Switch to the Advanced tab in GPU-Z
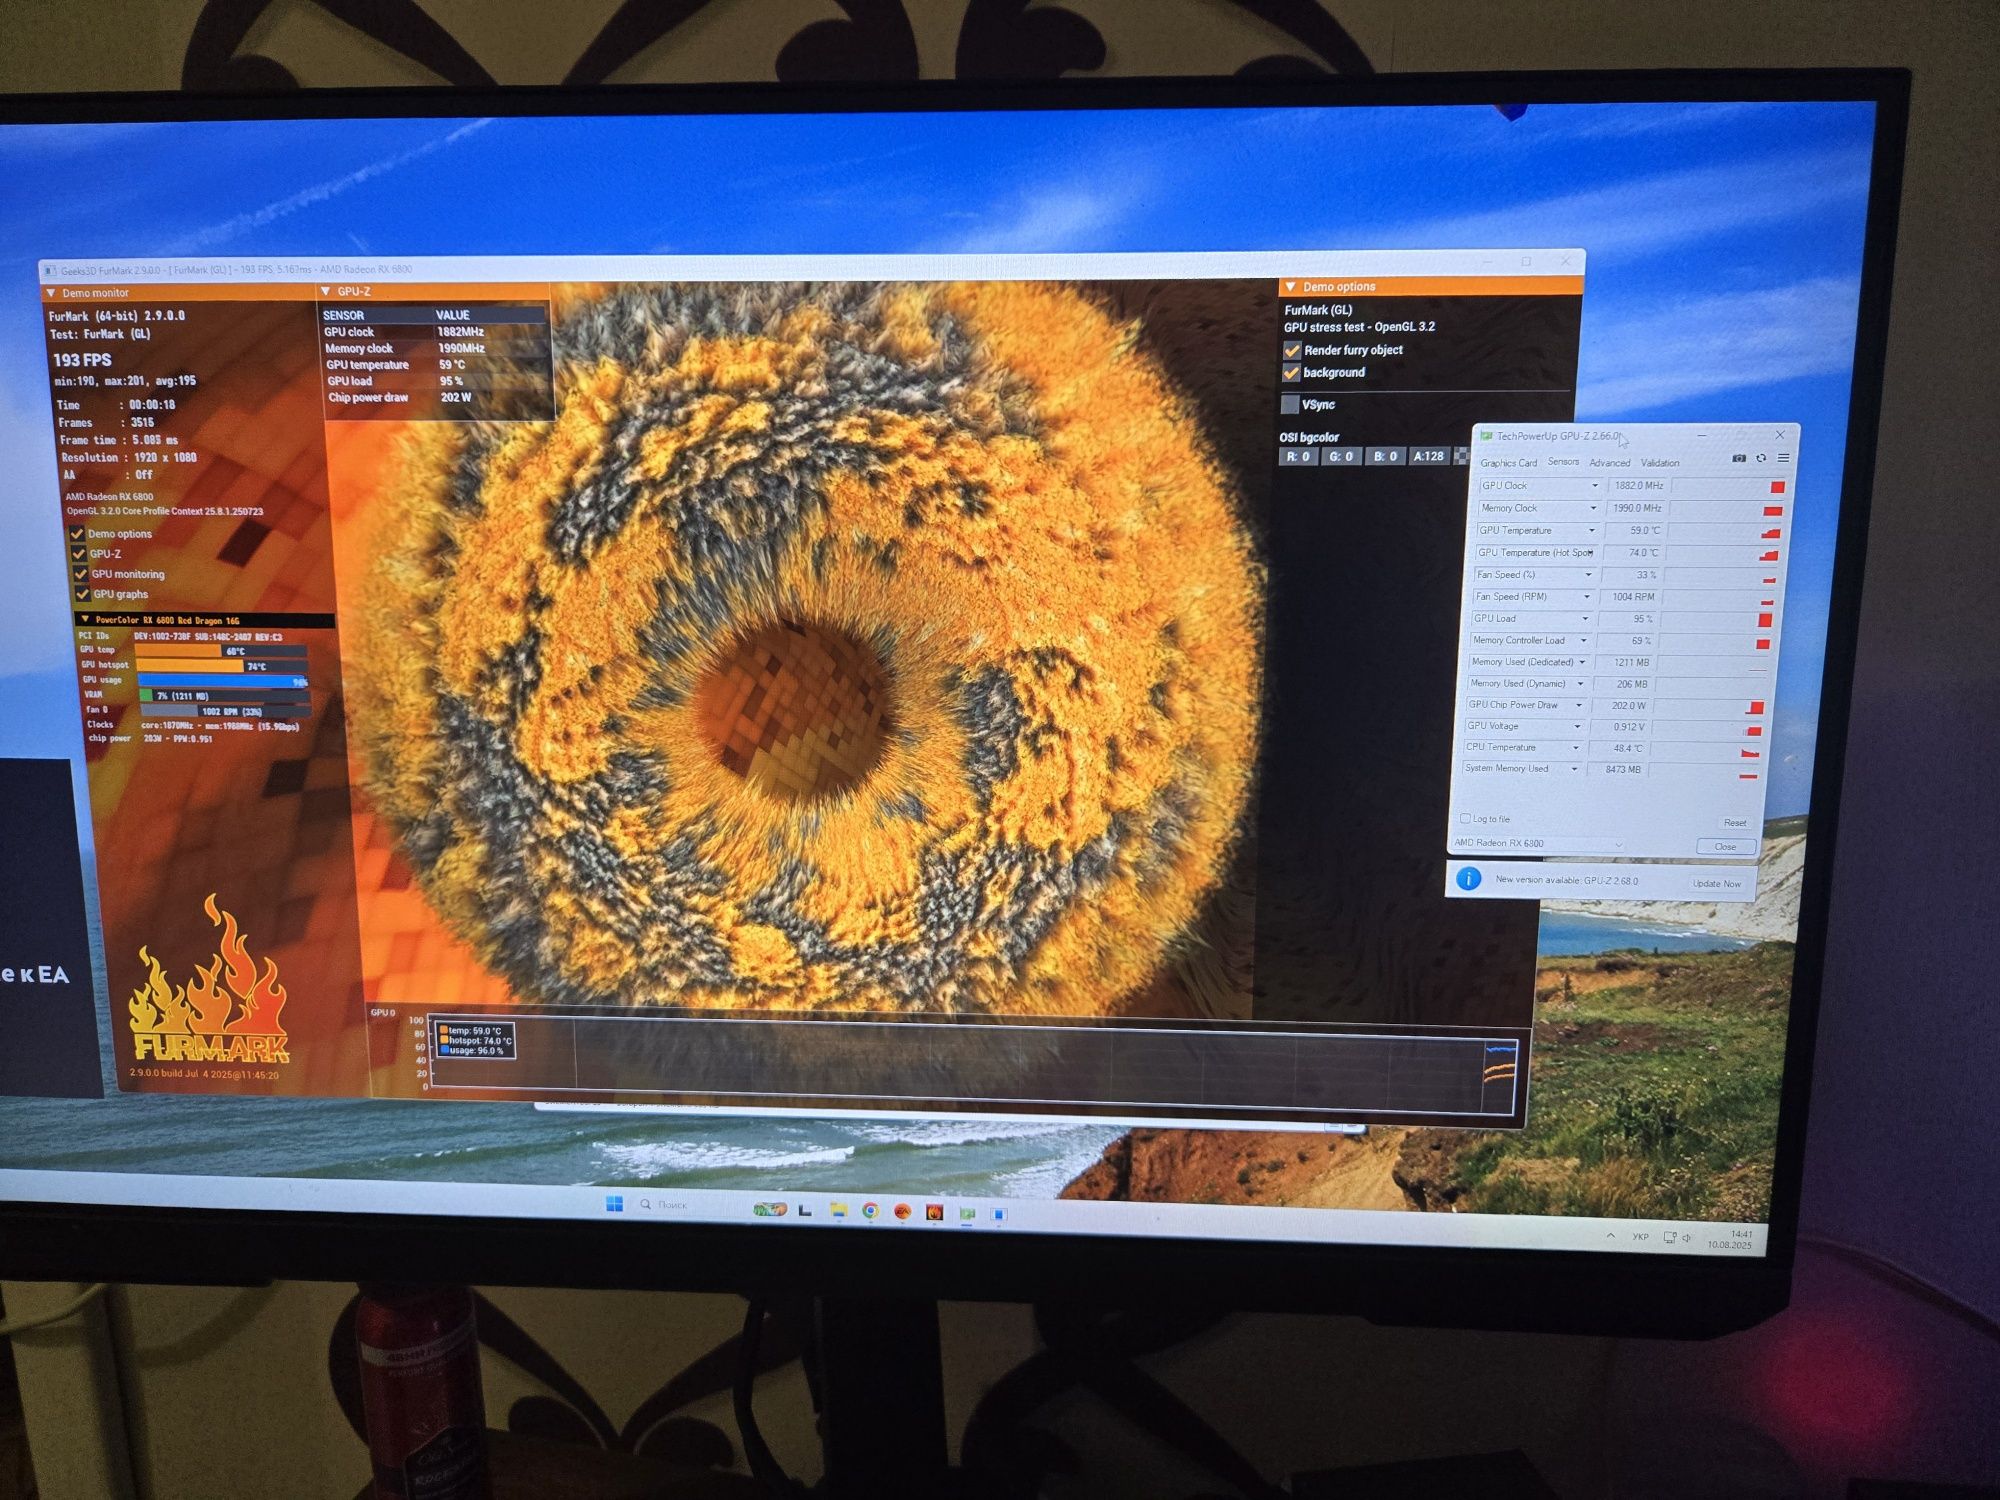The height and width of the screenshot is (1500, 2000). click(1609, 463)
